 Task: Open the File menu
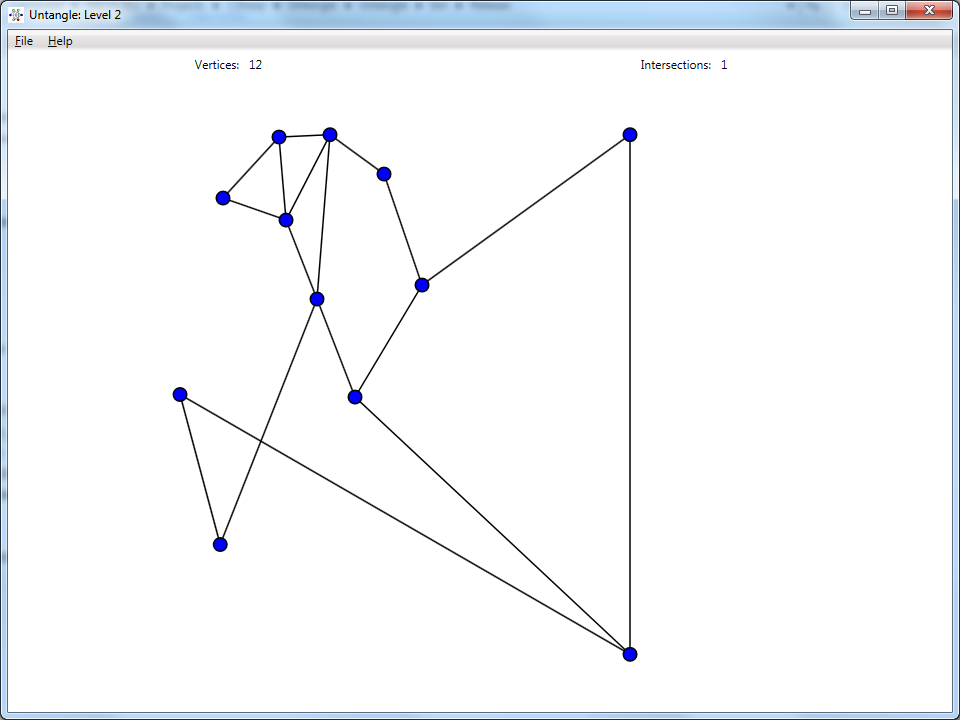(22, 41)
